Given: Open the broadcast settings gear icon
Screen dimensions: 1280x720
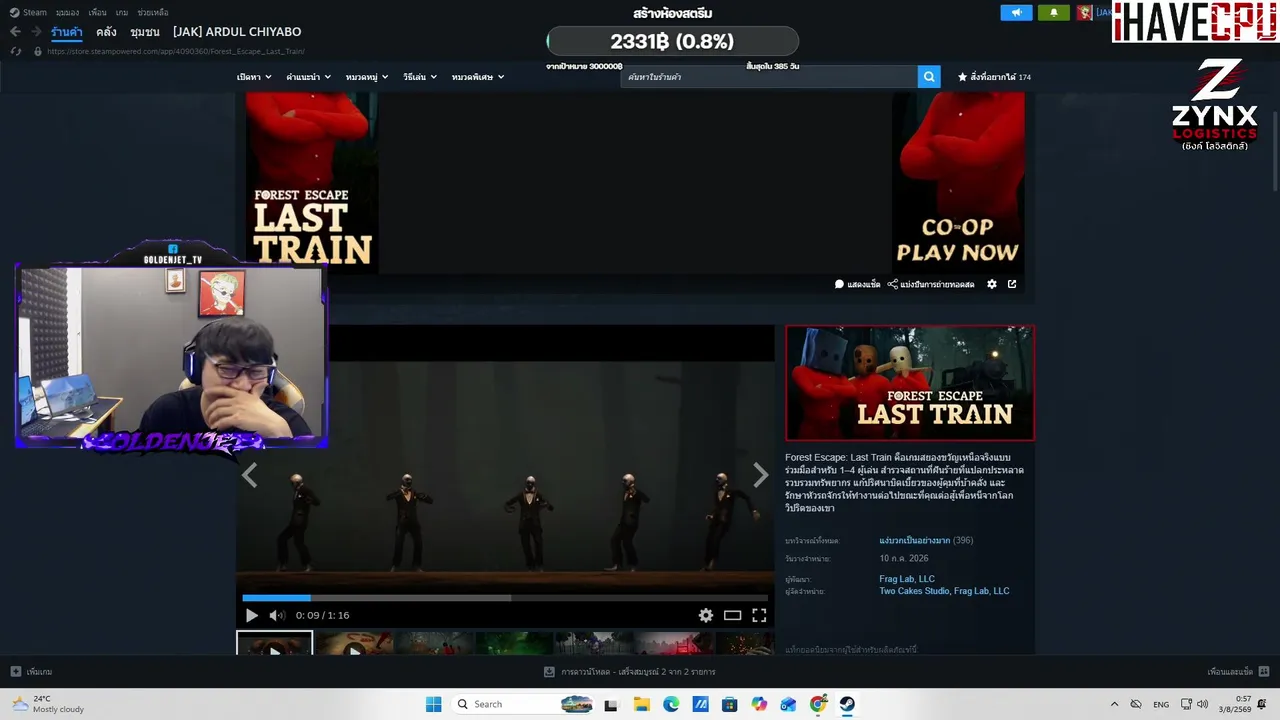Looking at the screenshot, I should 992,284.
